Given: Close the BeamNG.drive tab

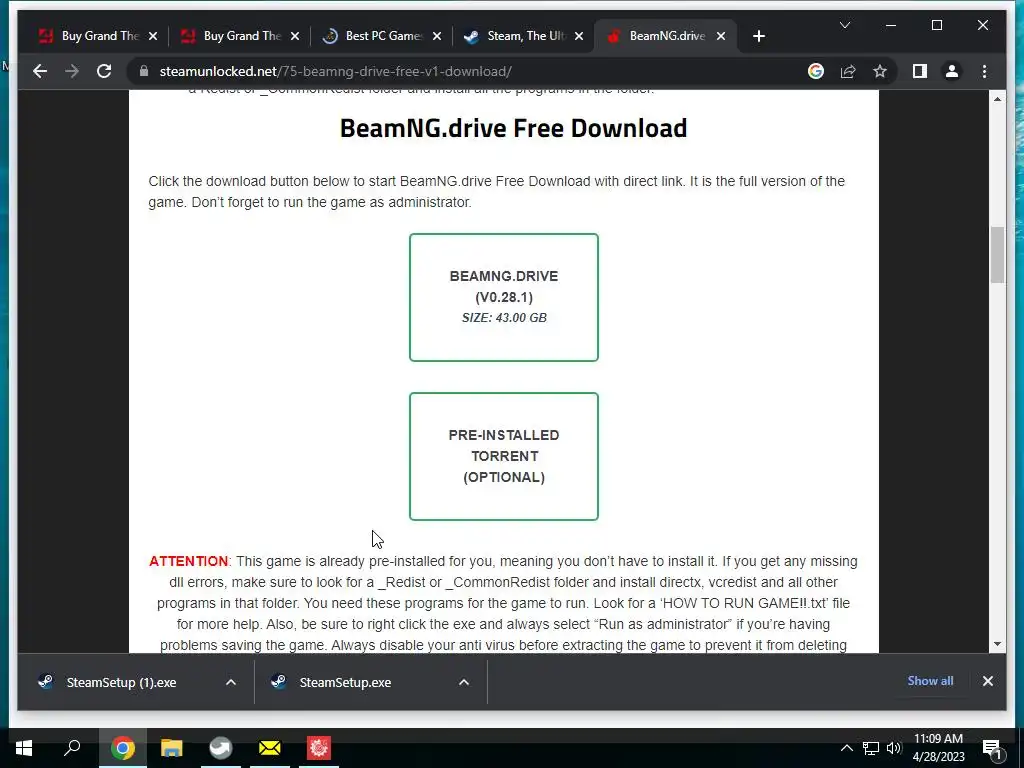Looking at the screenshot, I should (x=721, y=36).
